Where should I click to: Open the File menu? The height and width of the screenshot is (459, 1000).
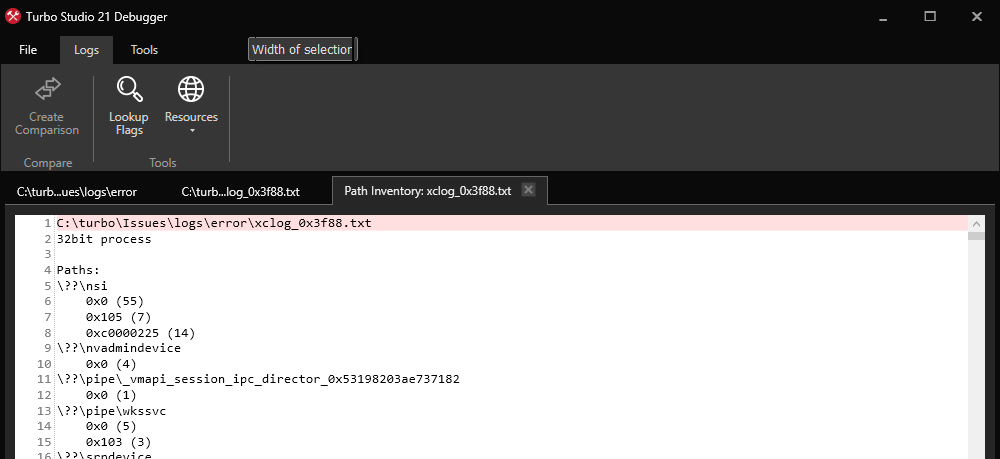[x=28, y=50]
